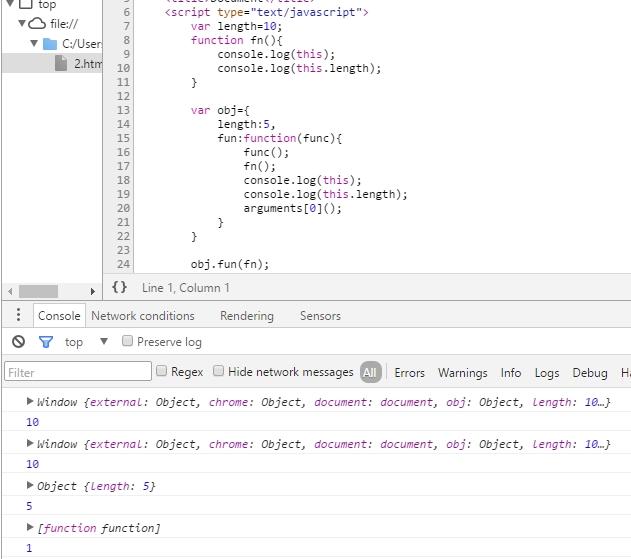Image resolution: width=631 pixels, height=559 pixels.
Task: Open the Rendering tab
Action: click(247, 316)
